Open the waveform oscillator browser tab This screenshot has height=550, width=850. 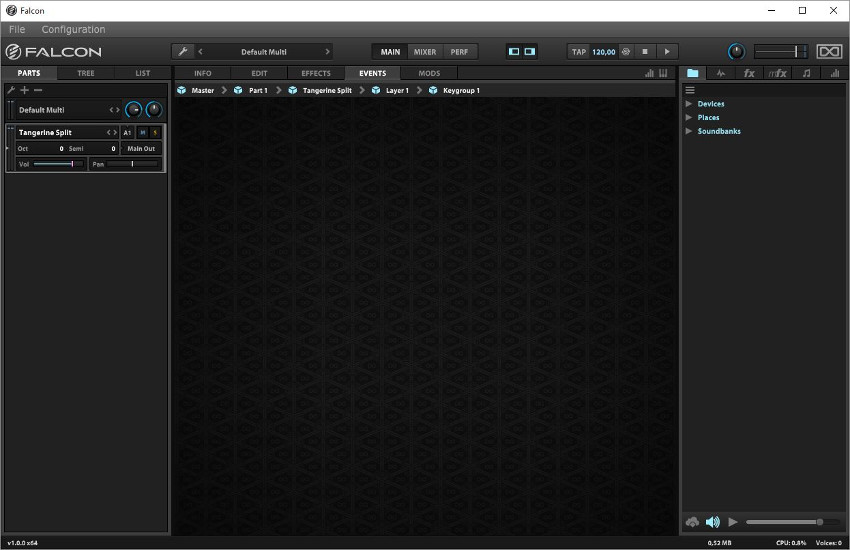pos(720,73)
